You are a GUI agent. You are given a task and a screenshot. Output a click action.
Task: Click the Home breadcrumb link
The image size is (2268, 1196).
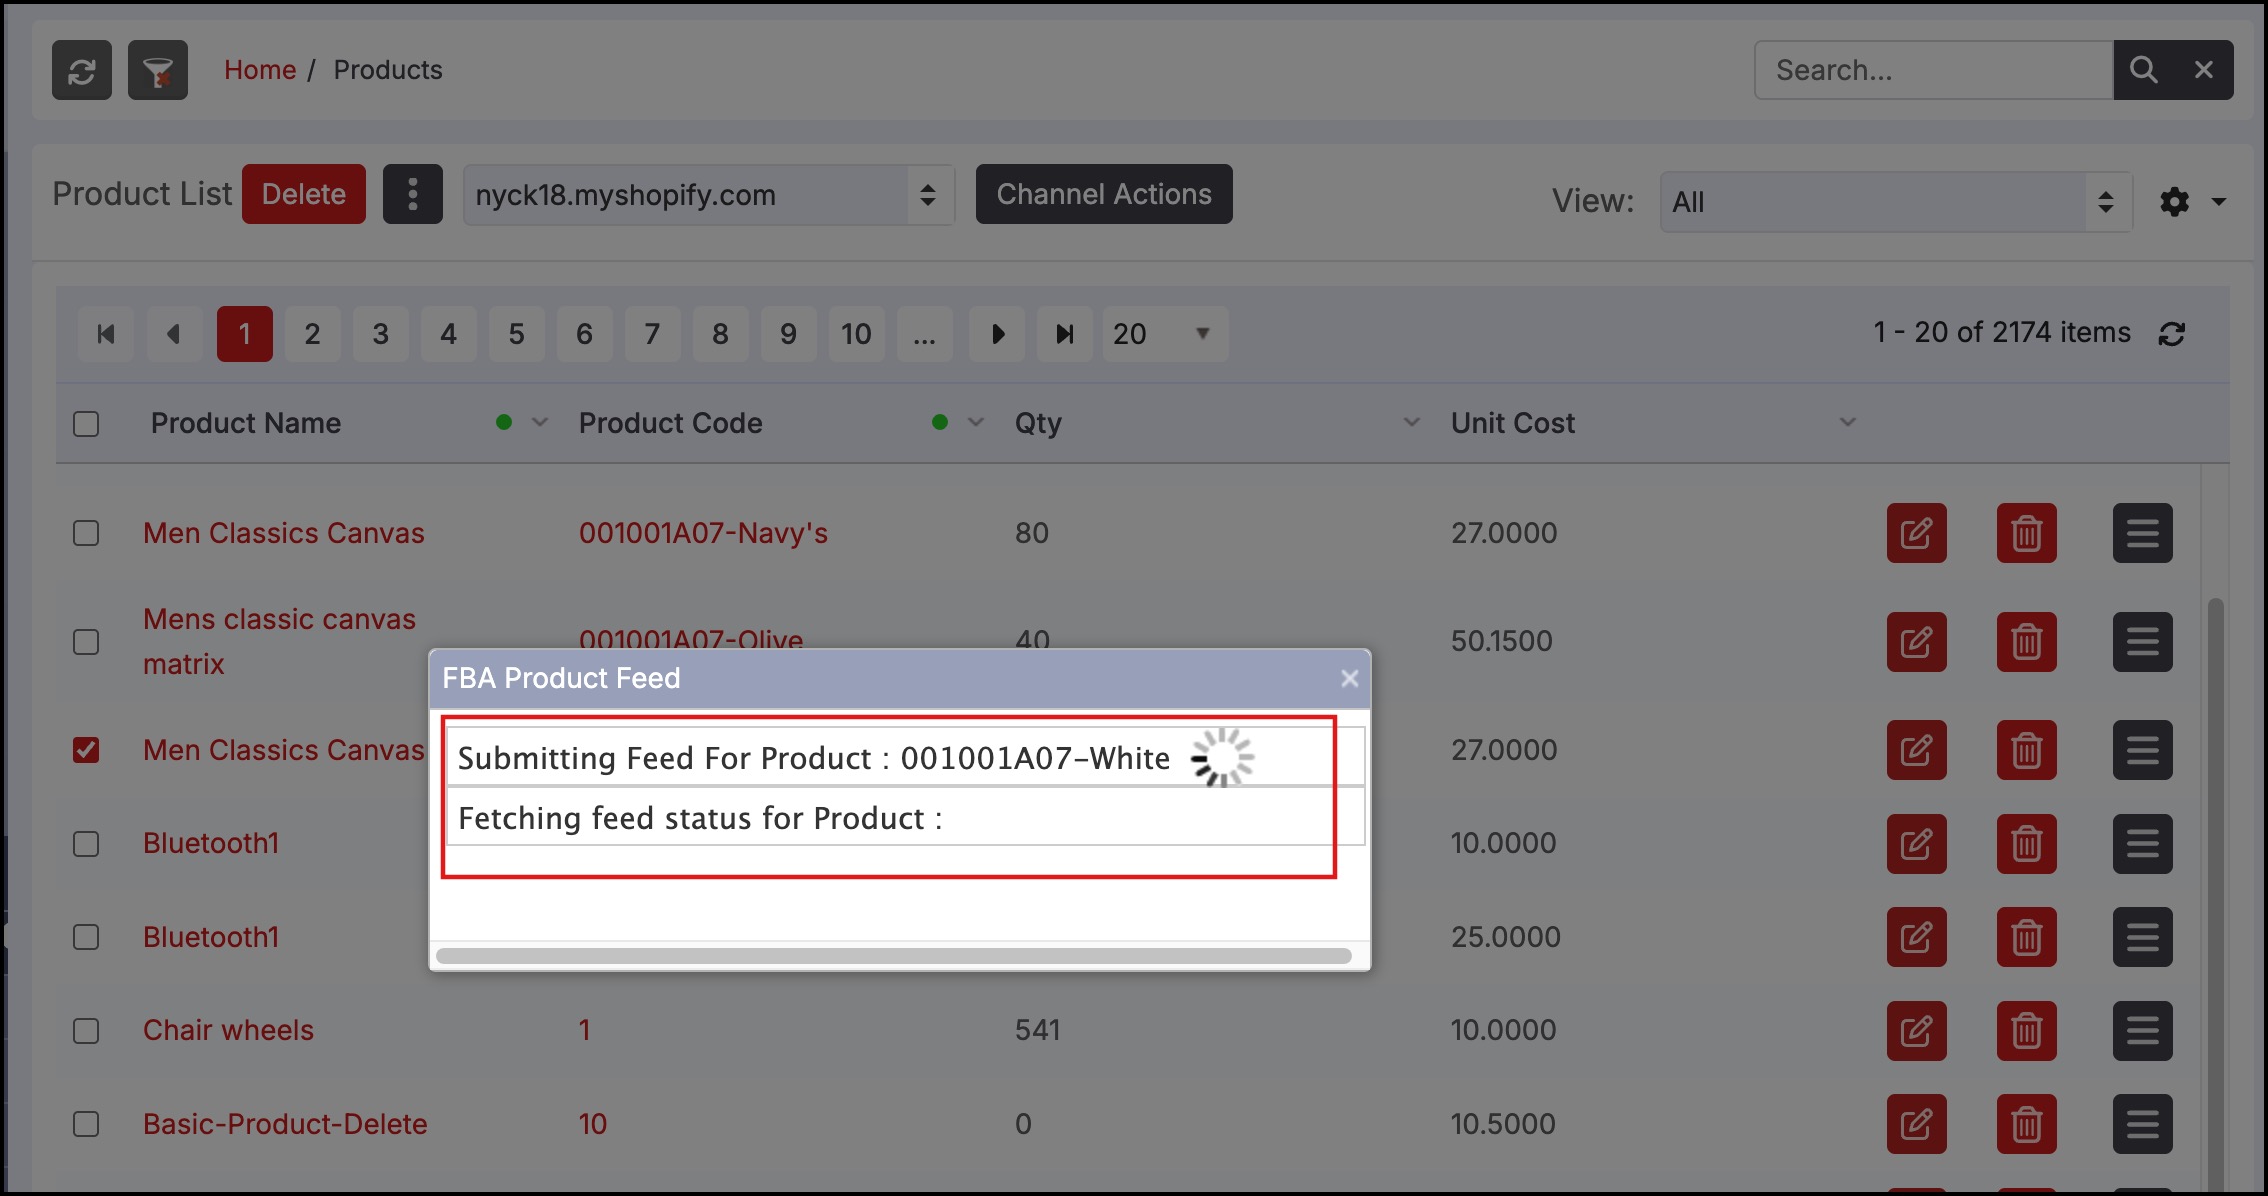260,70
